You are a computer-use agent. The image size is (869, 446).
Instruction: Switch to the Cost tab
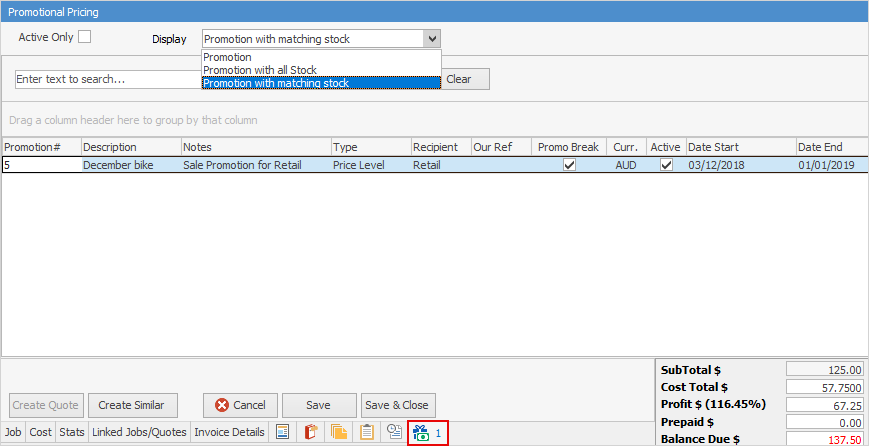click(40, 432)
